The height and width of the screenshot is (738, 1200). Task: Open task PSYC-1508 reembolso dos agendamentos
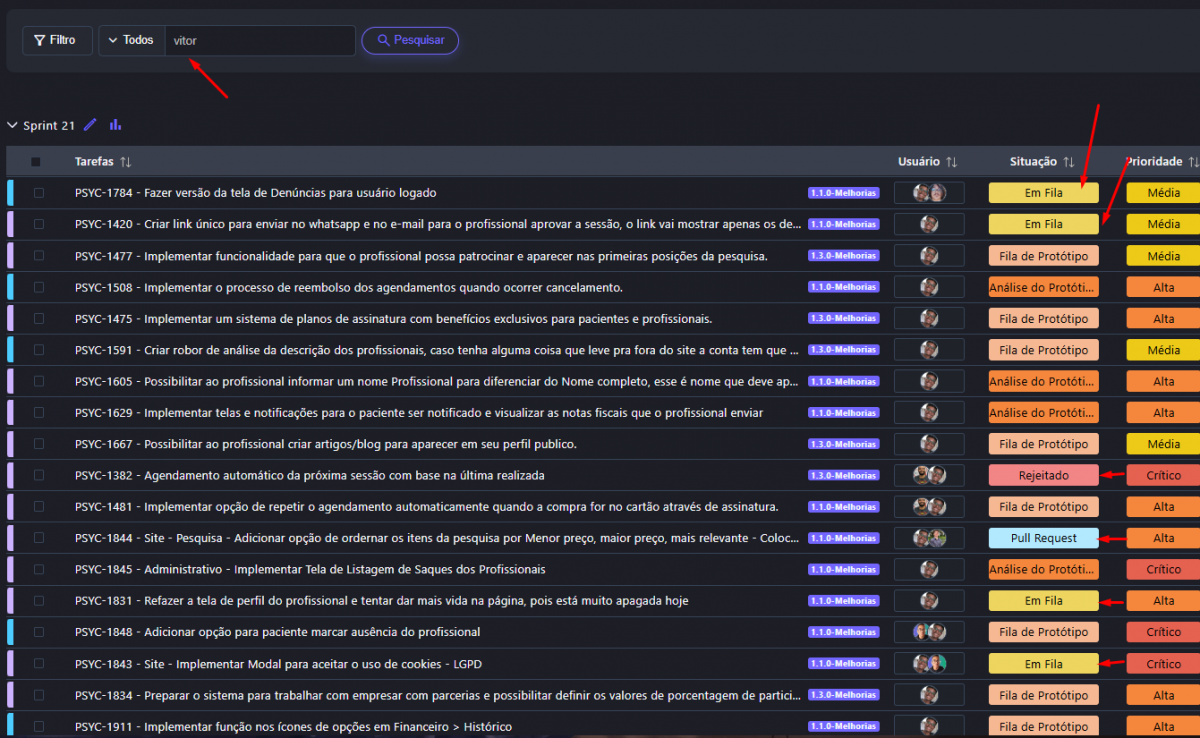pyautogui.click(x=348, y=288)
